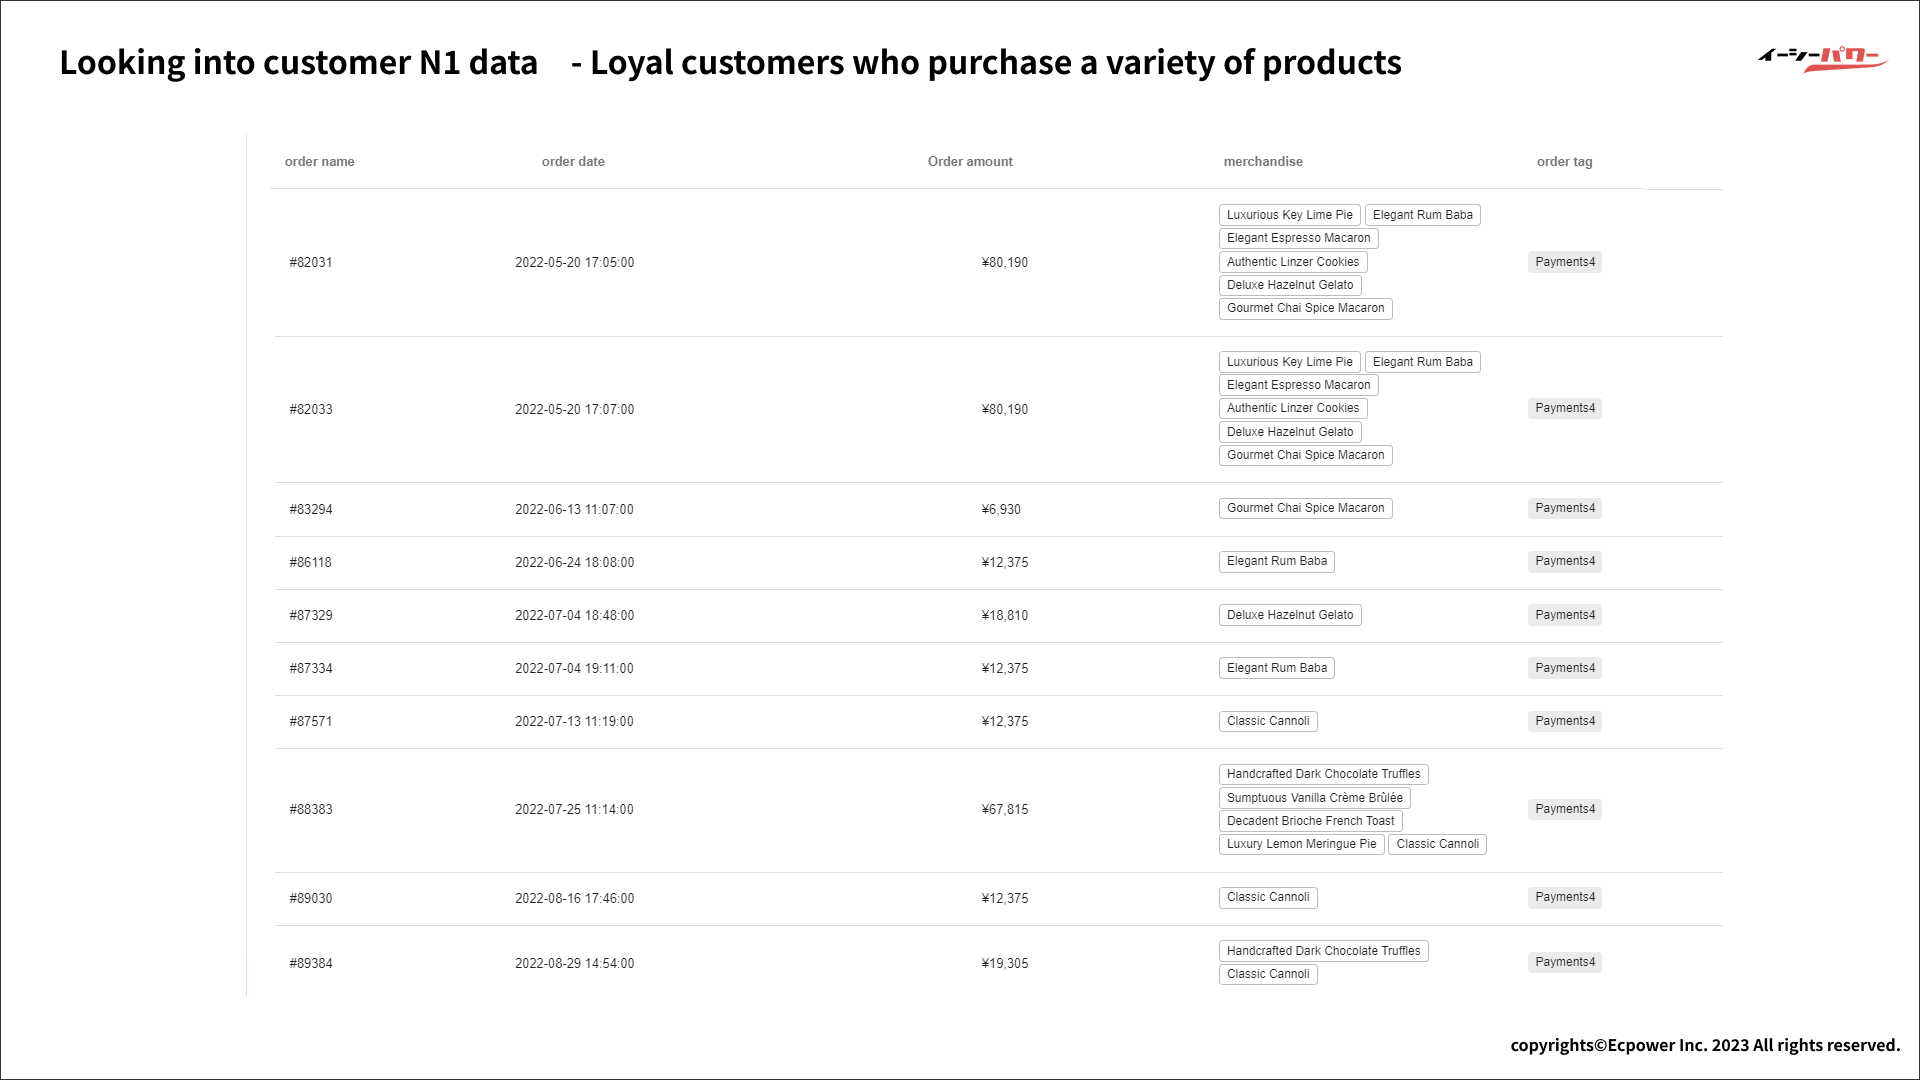Screen dimensions: 1920x1080
Task: Open order #83294
Action: click(311, 510)
